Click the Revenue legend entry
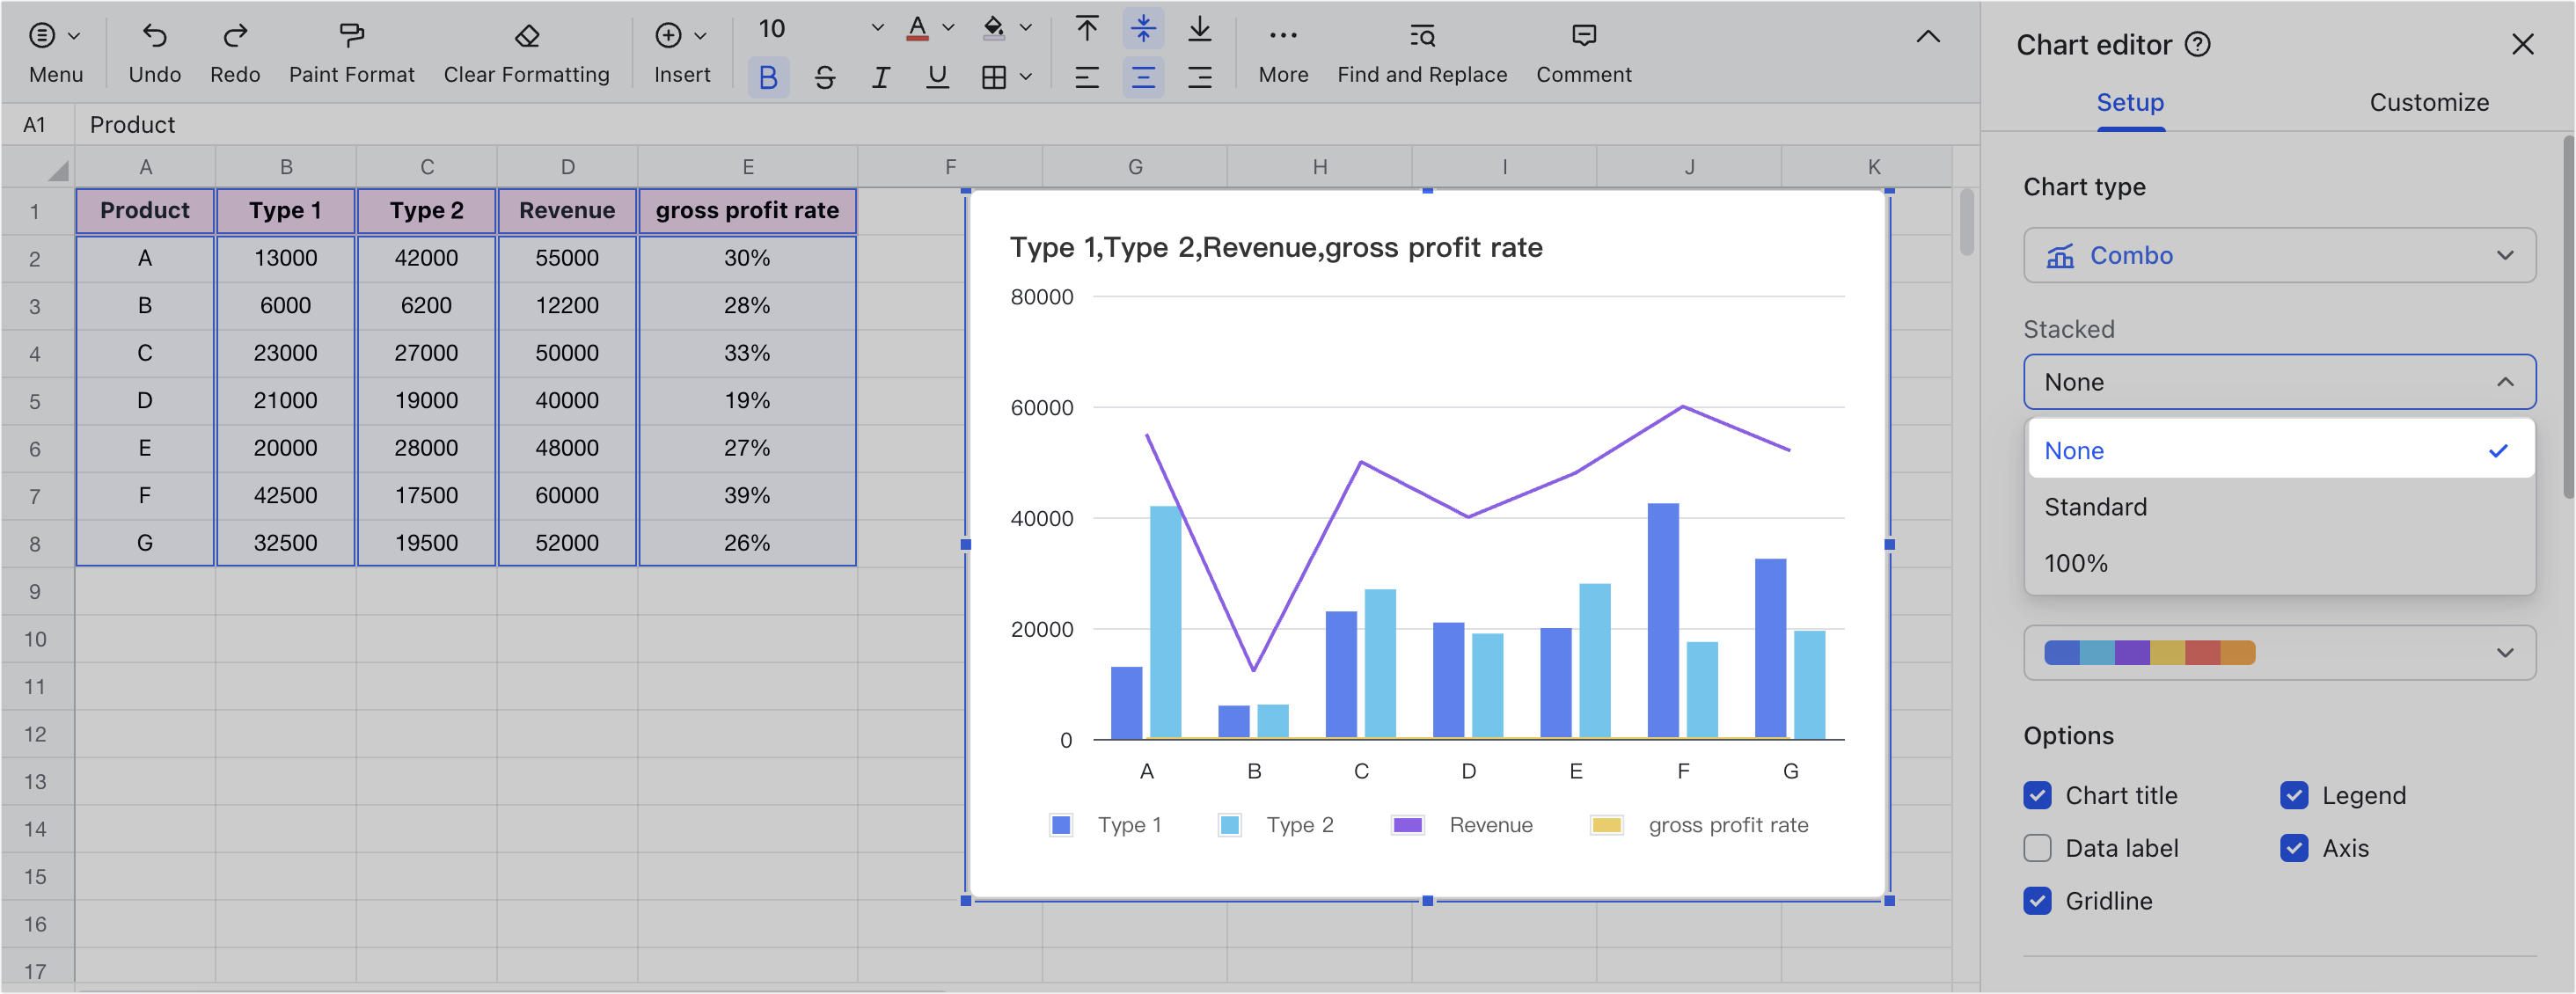 pyautogui.click(x=1462, y=825)
